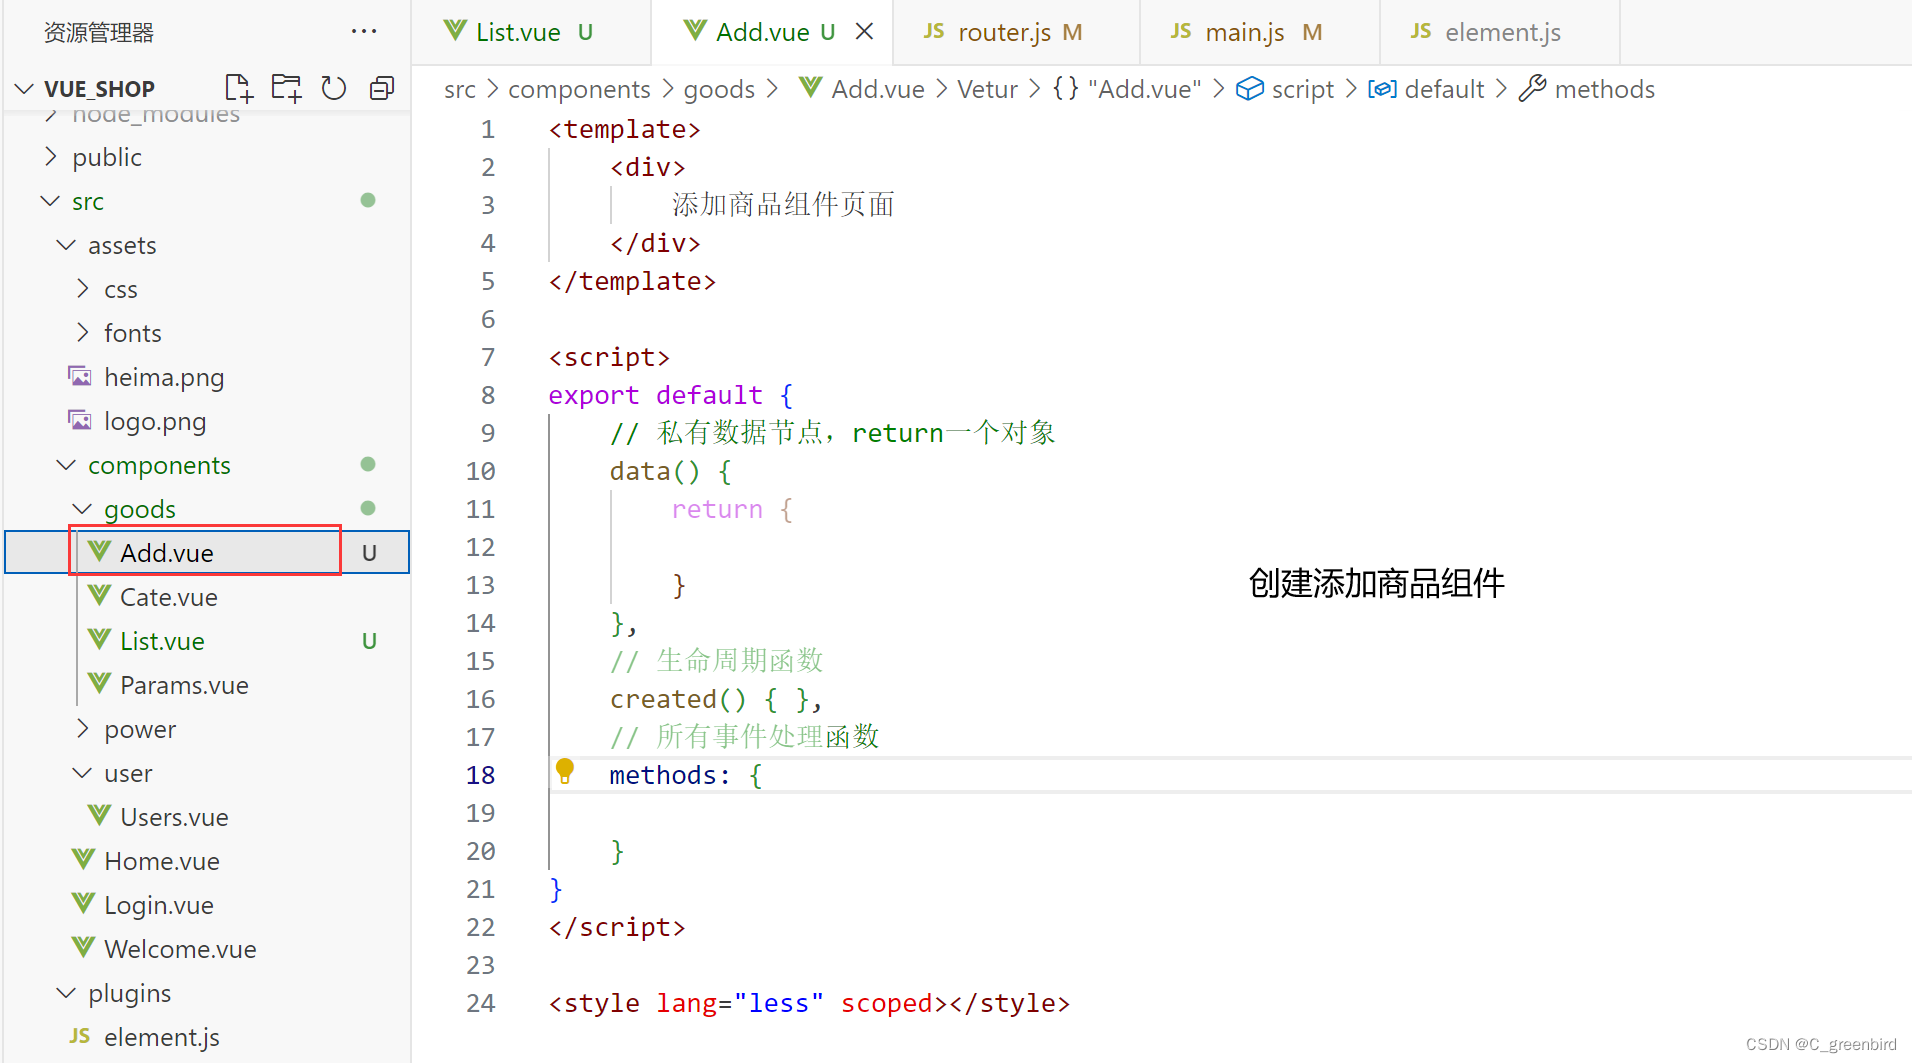
Task: Open Home.vue in the file tree
Action: pyautogui.click(x=207, y=861)
